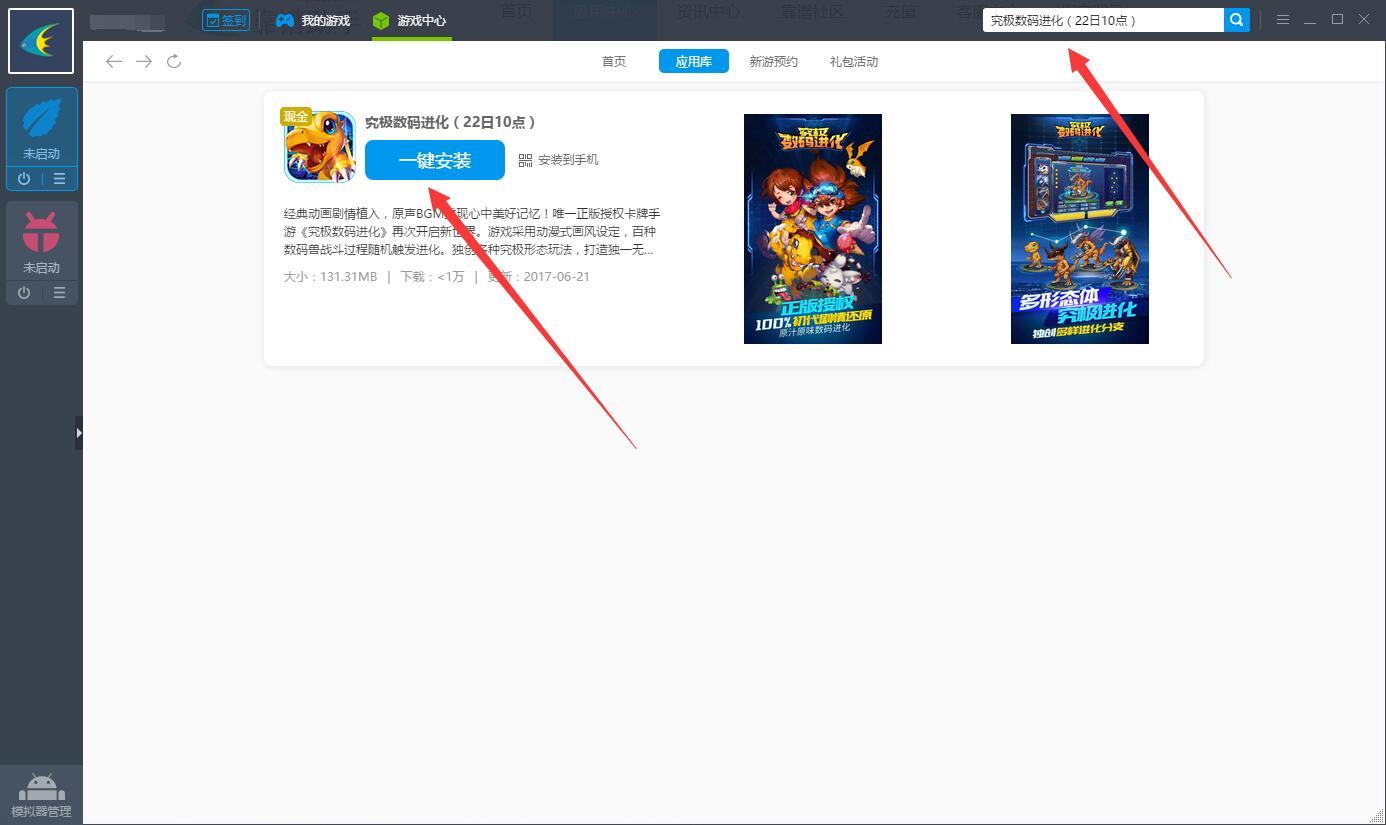Minimize the window
The width and height of the screenshot is (1386, 825).
[x=1310, y=20]
